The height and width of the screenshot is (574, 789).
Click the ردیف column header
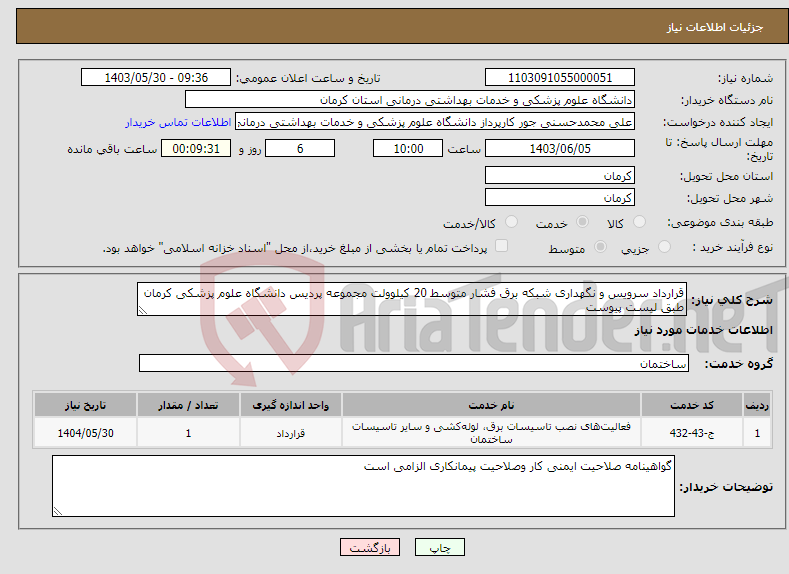(757, 405)
